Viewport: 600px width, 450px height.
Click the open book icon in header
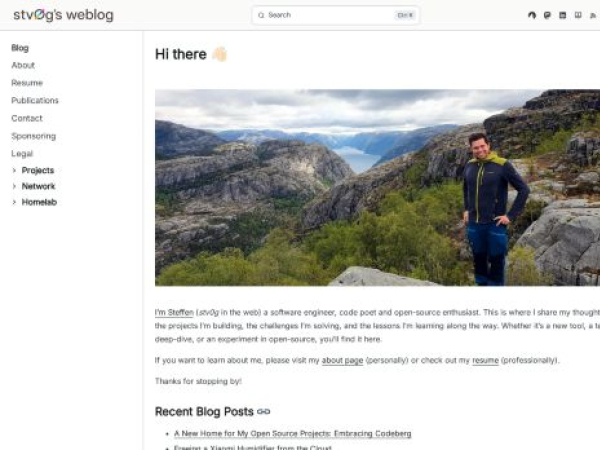click(x=578, y=15)
